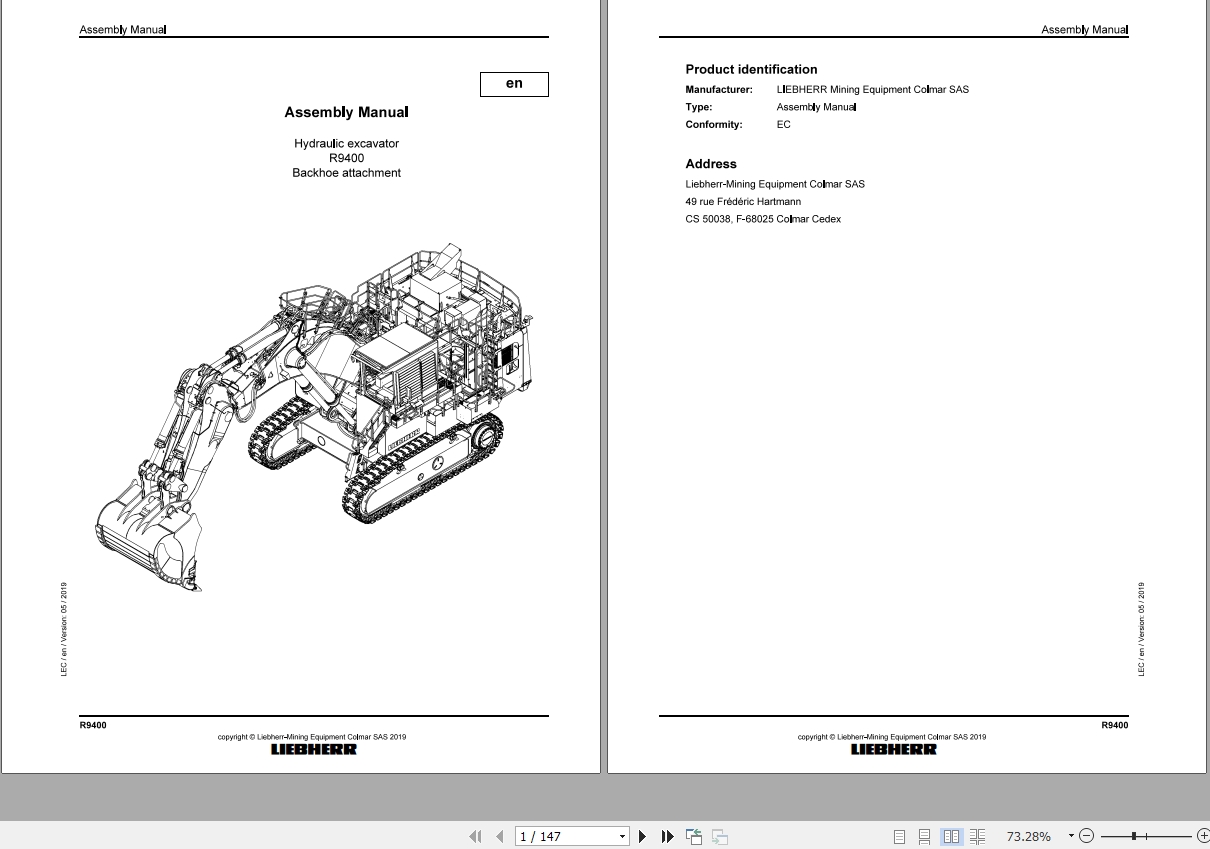
Task: Click 'LIEBHERR Mining Equipment Colmar SAS' manufacturer value
Action: [873, 90]
